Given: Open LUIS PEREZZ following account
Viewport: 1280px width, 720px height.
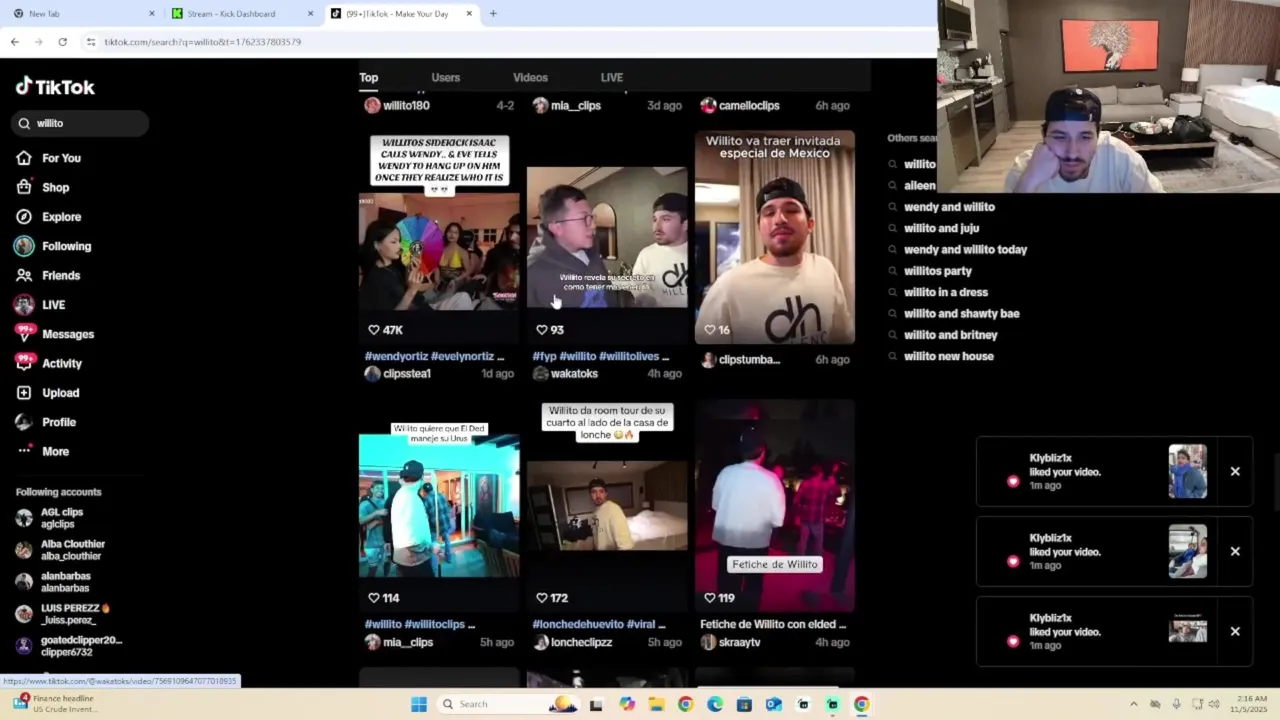Looking at the screenshot, I should (75, 614).
